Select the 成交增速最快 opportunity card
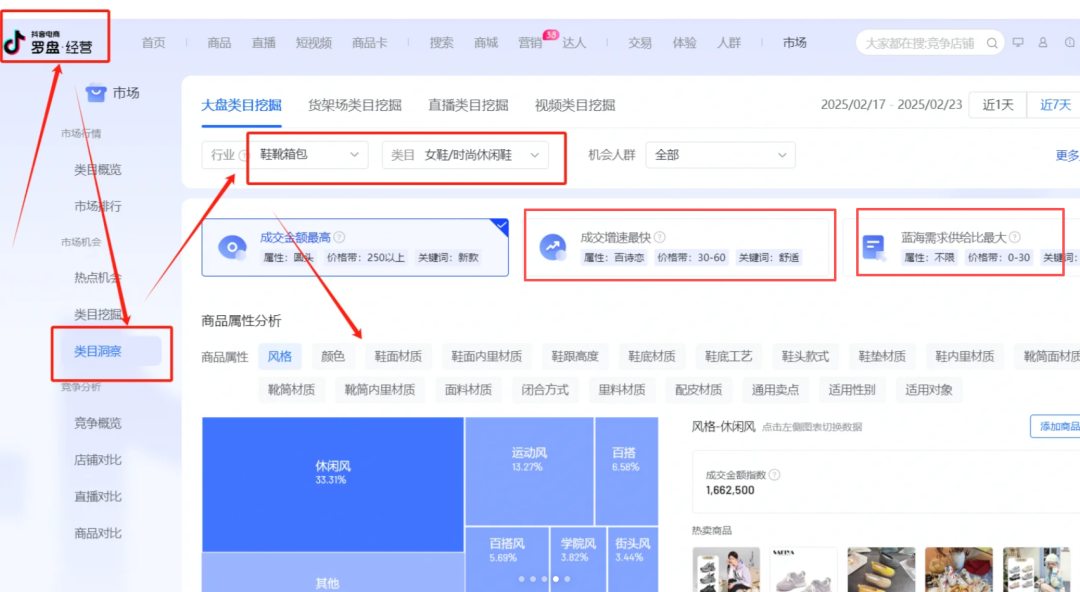 (x=680, y=248)
